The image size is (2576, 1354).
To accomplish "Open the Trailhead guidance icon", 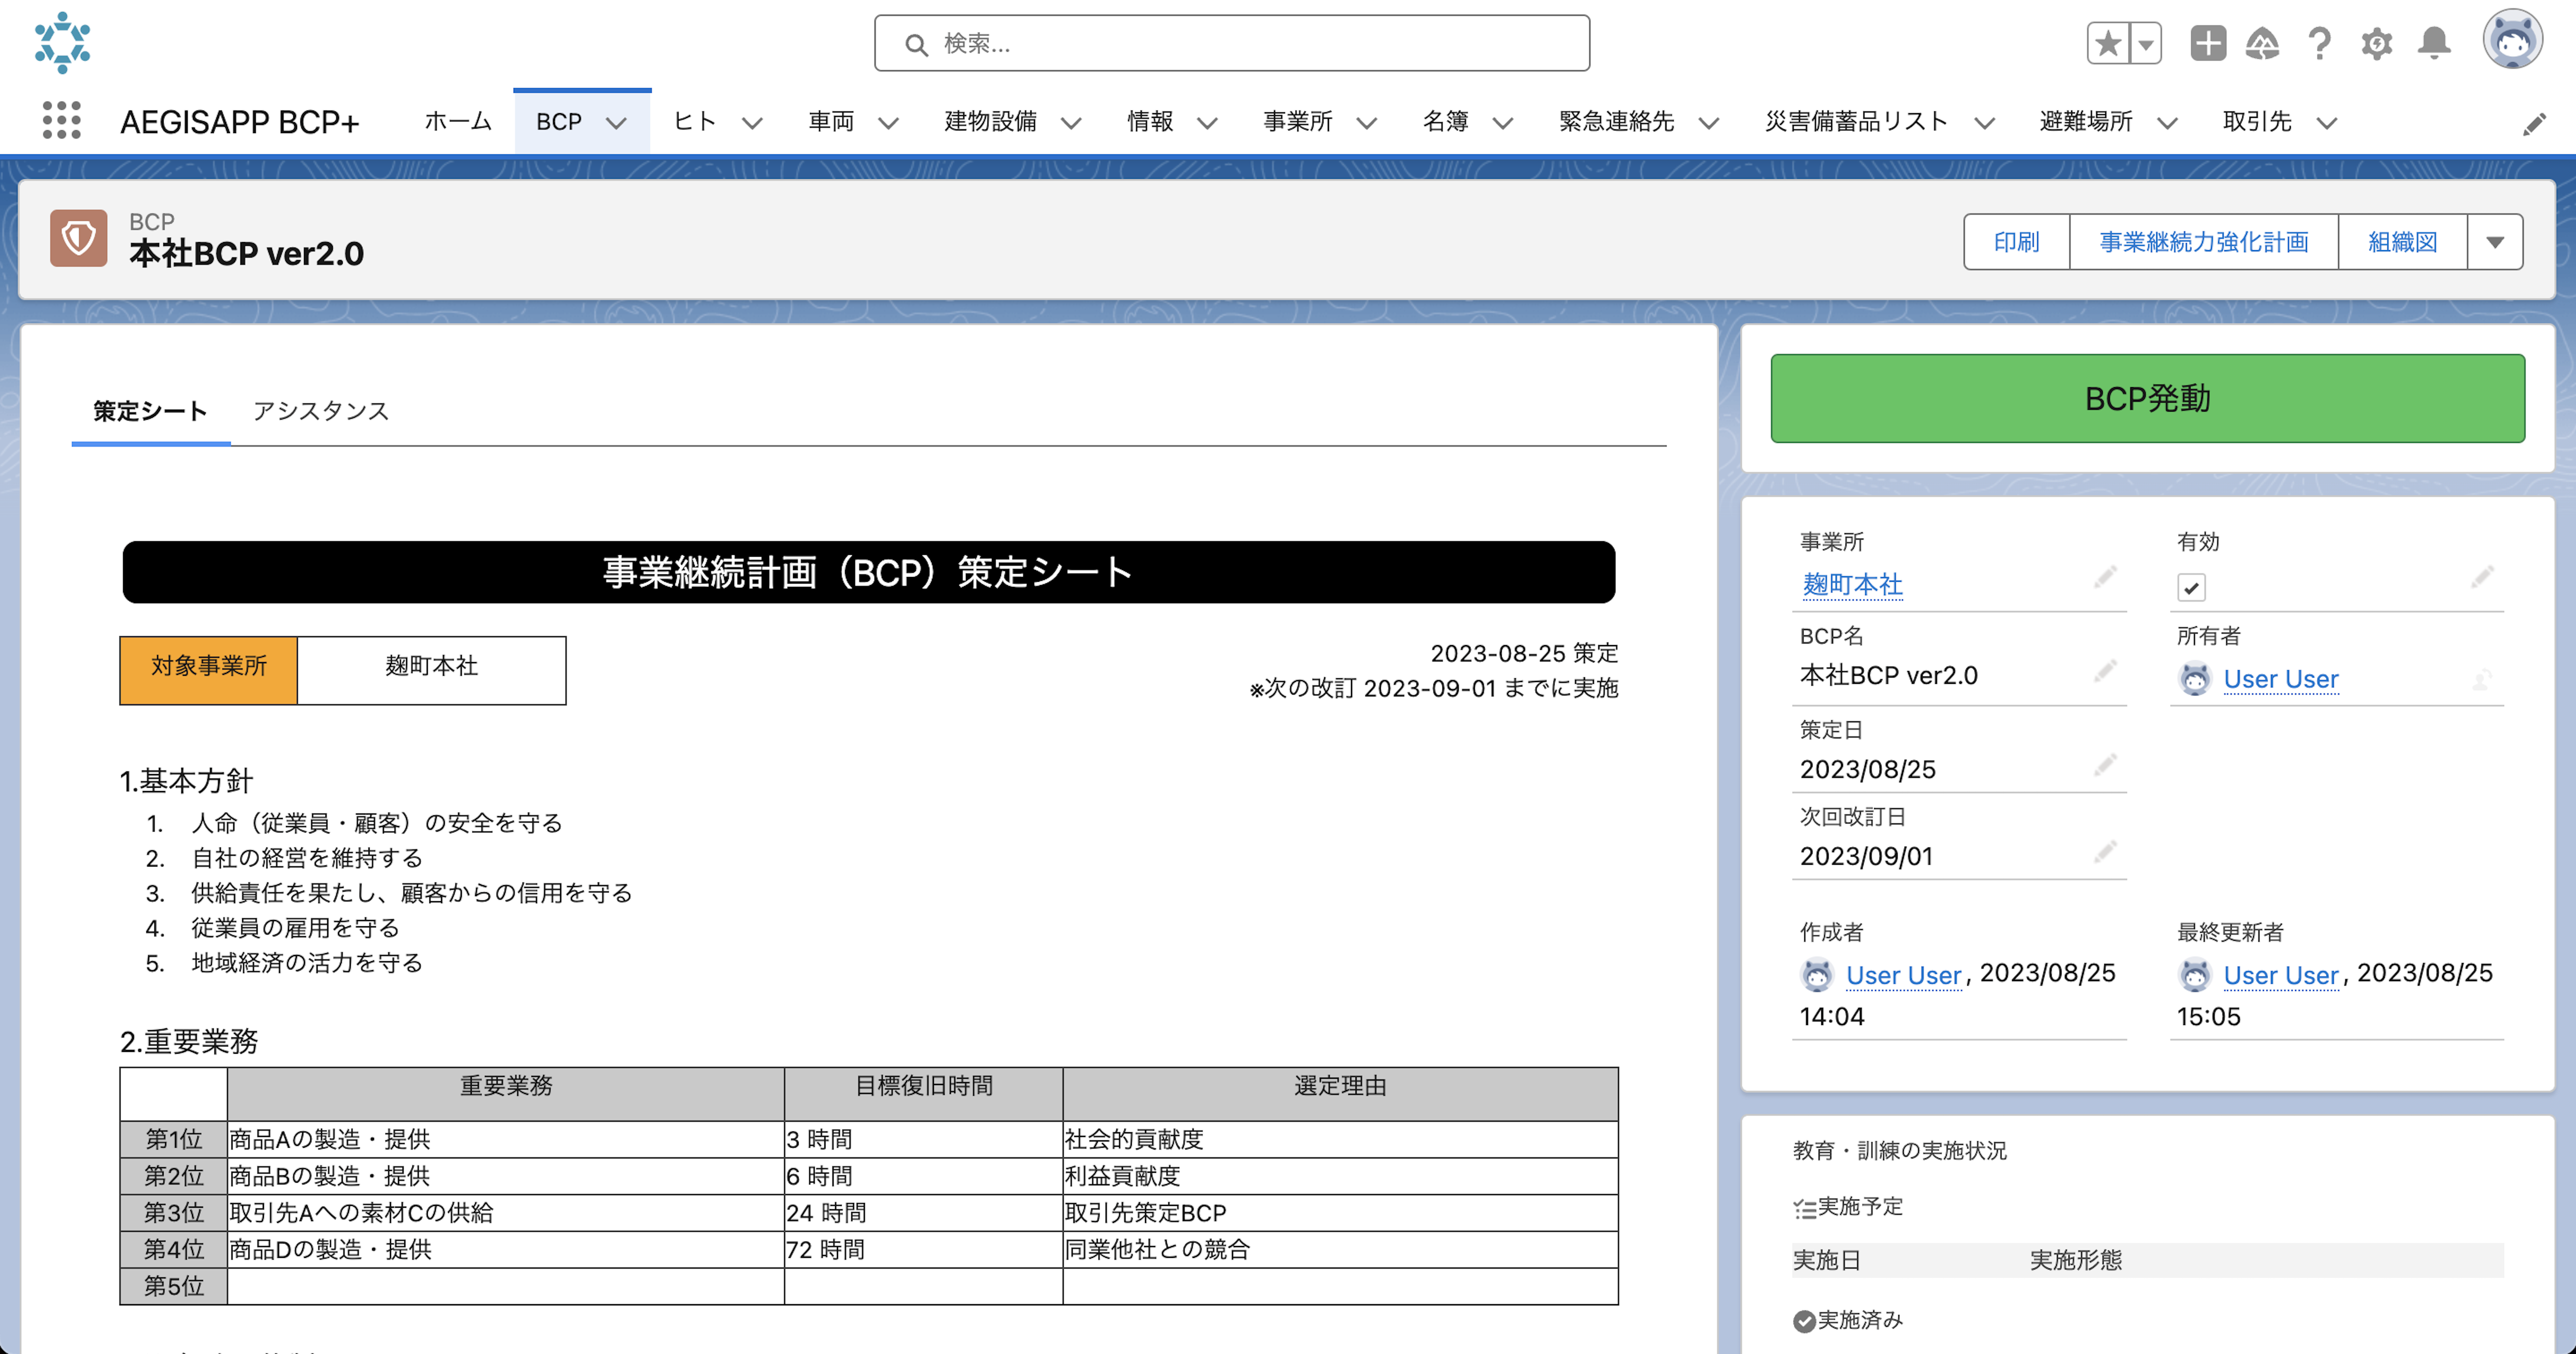I will pos(2262,43).
